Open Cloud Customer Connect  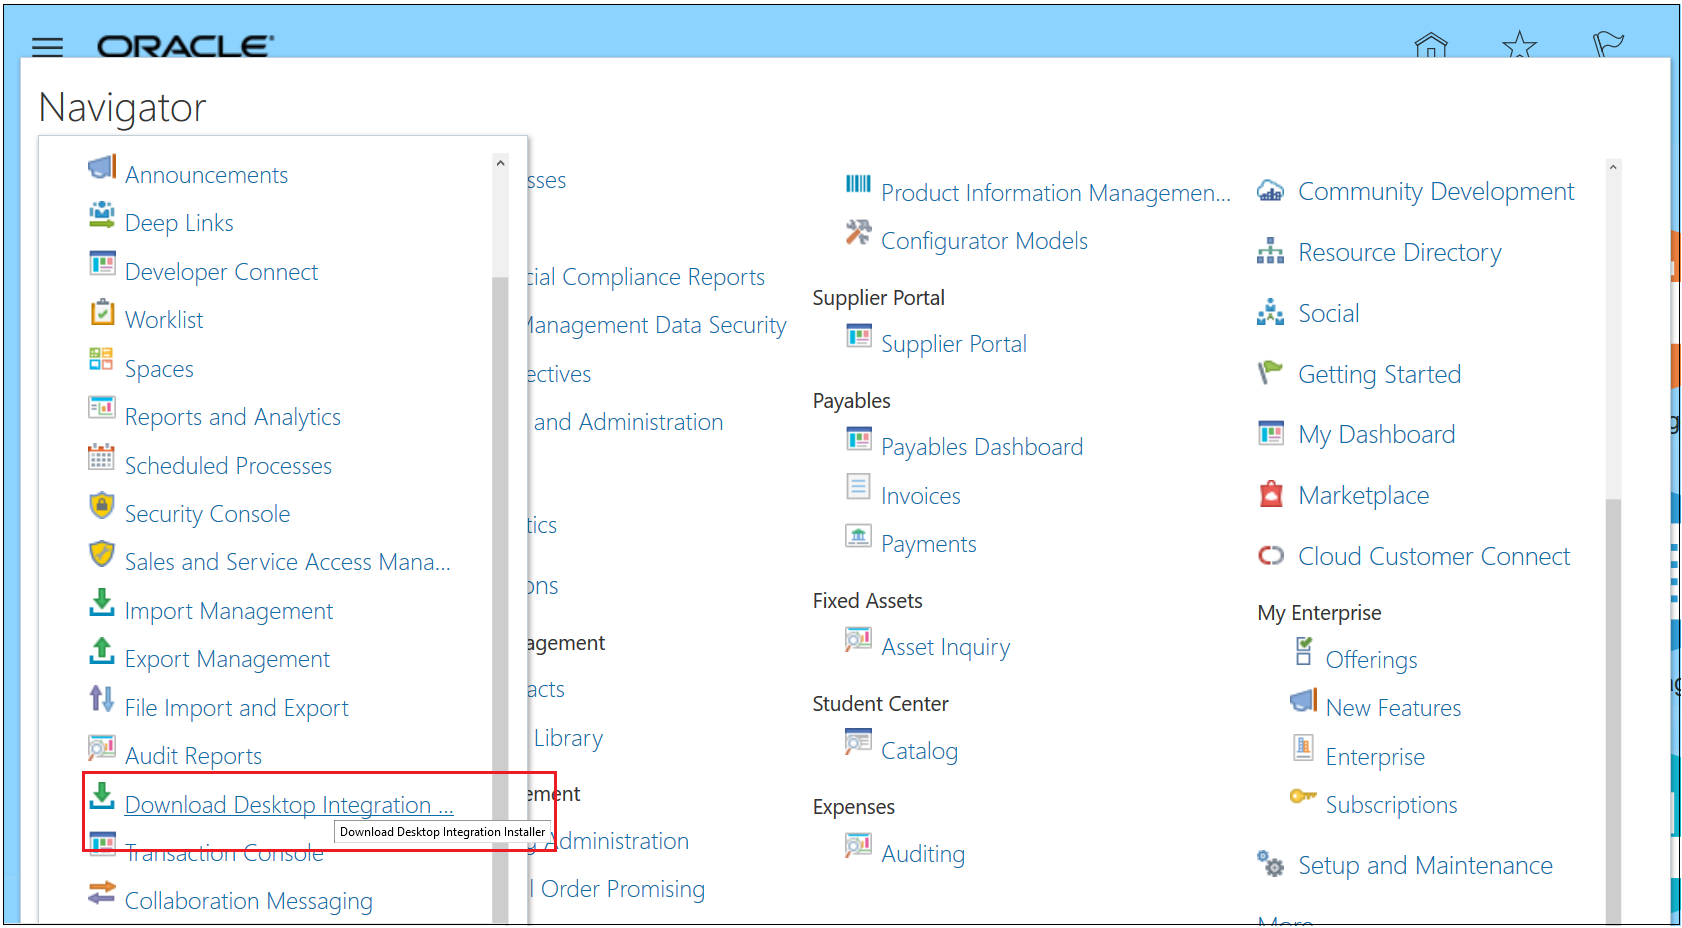(1434, 556)
